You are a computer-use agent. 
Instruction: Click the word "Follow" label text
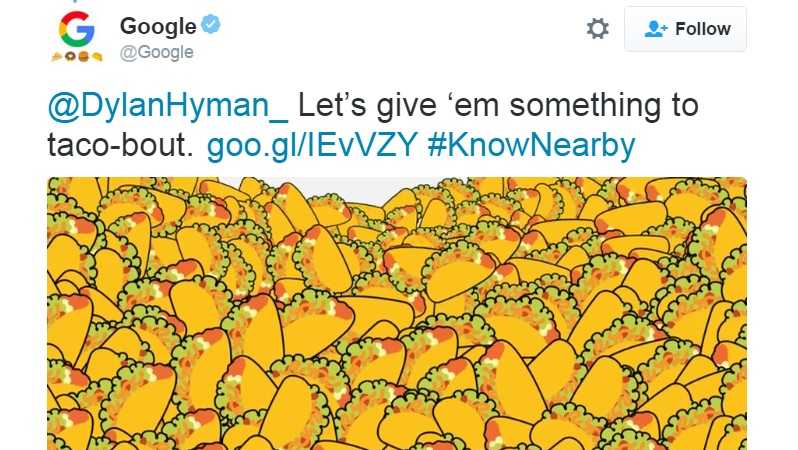pyautogui.click(x=703, y=29)
